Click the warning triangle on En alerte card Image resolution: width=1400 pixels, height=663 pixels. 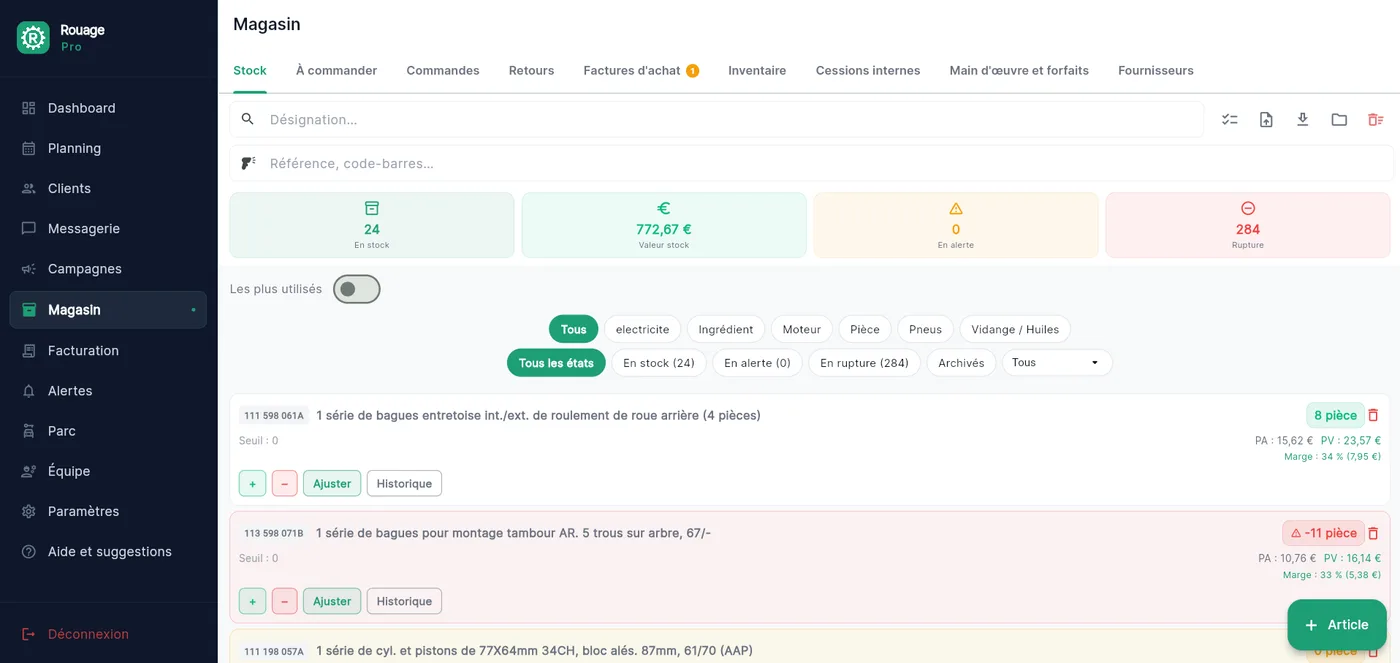pos(956,208)
